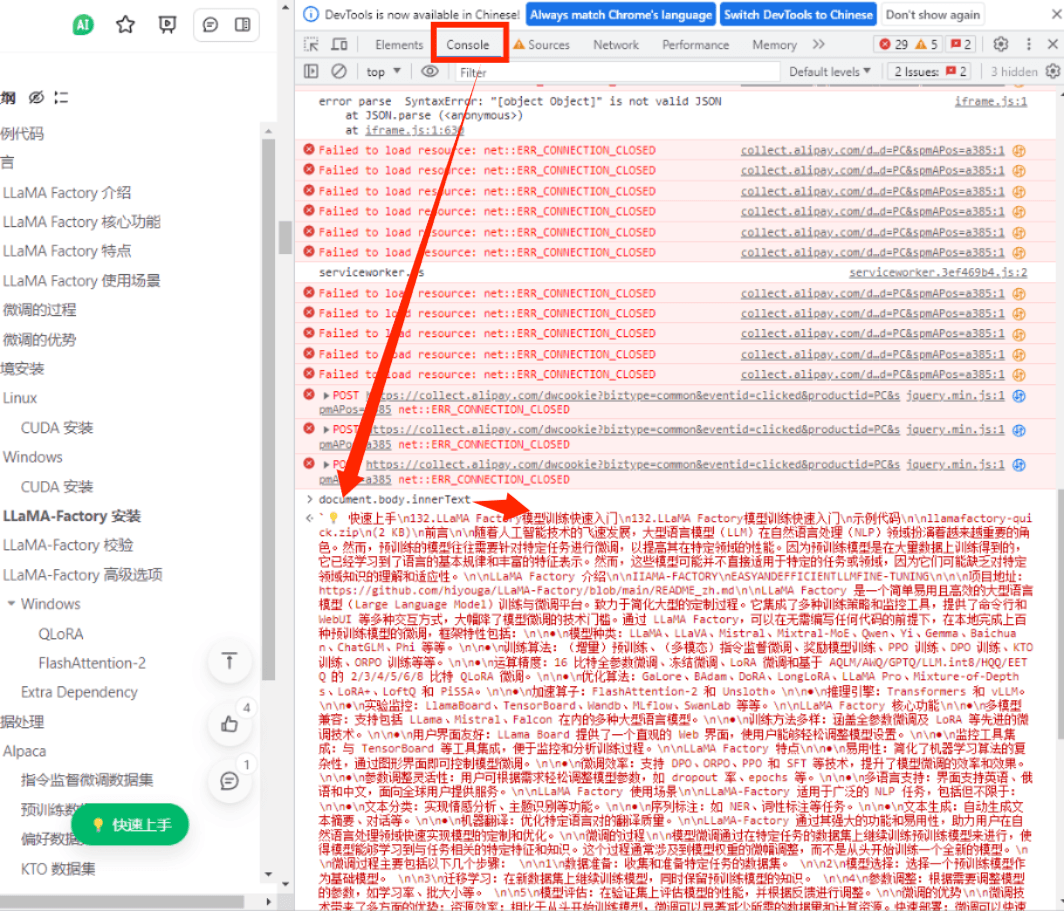Go to 微调的过程 in the outline
Viewport: 1064px width, 911px height.
(x=39, y=310)
